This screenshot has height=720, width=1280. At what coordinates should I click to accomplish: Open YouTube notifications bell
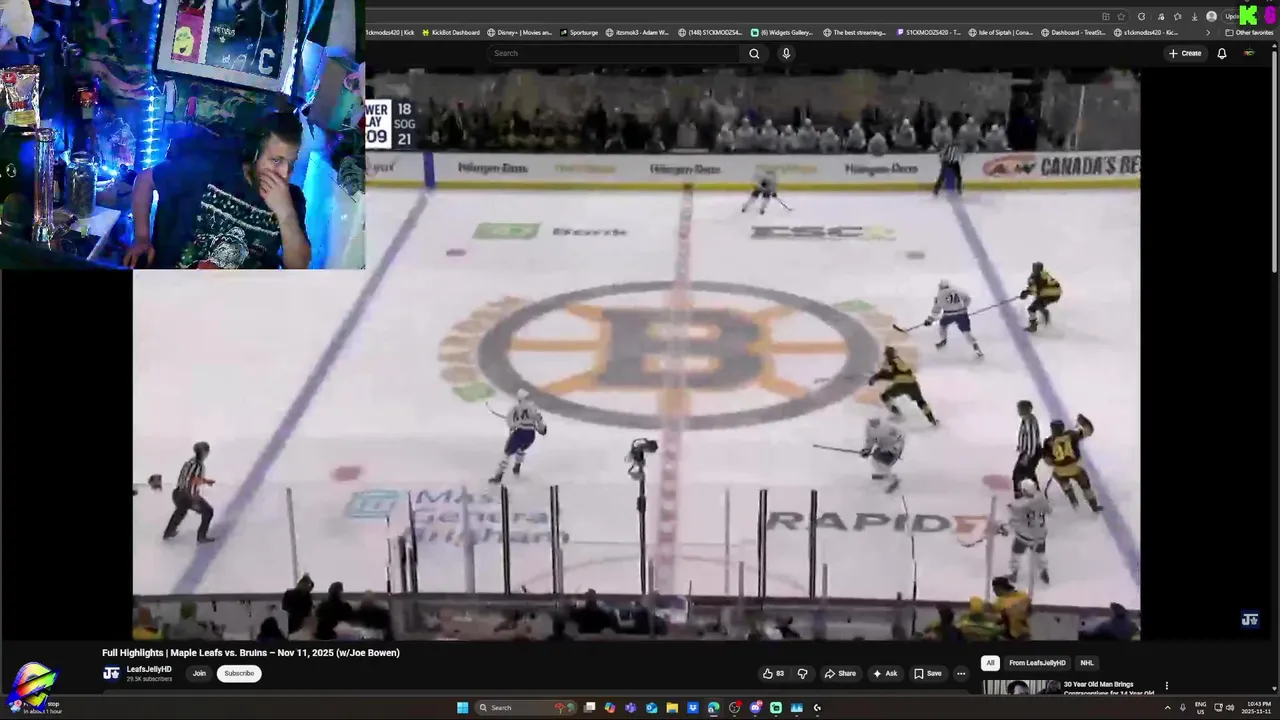click(1221, 53)
